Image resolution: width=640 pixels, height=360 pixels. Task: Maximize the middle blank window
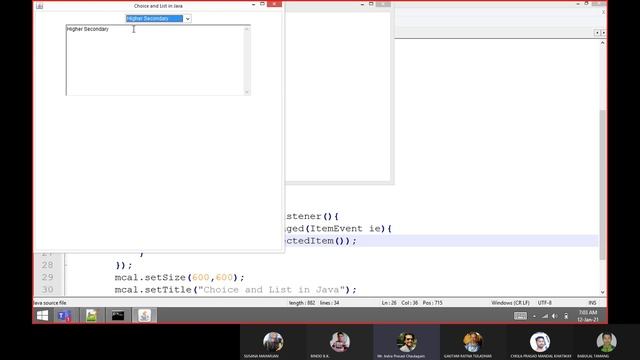[x=371, y=4]
